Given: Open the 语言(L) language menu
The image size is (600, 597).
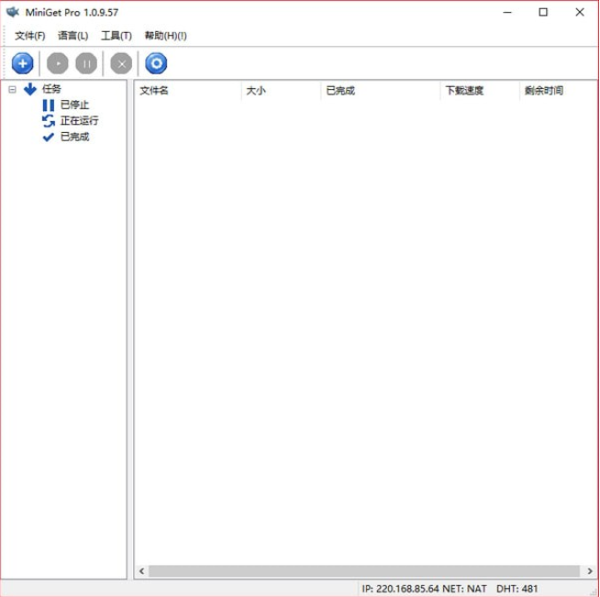Looking at the screenshot, I should coord(73,36).
